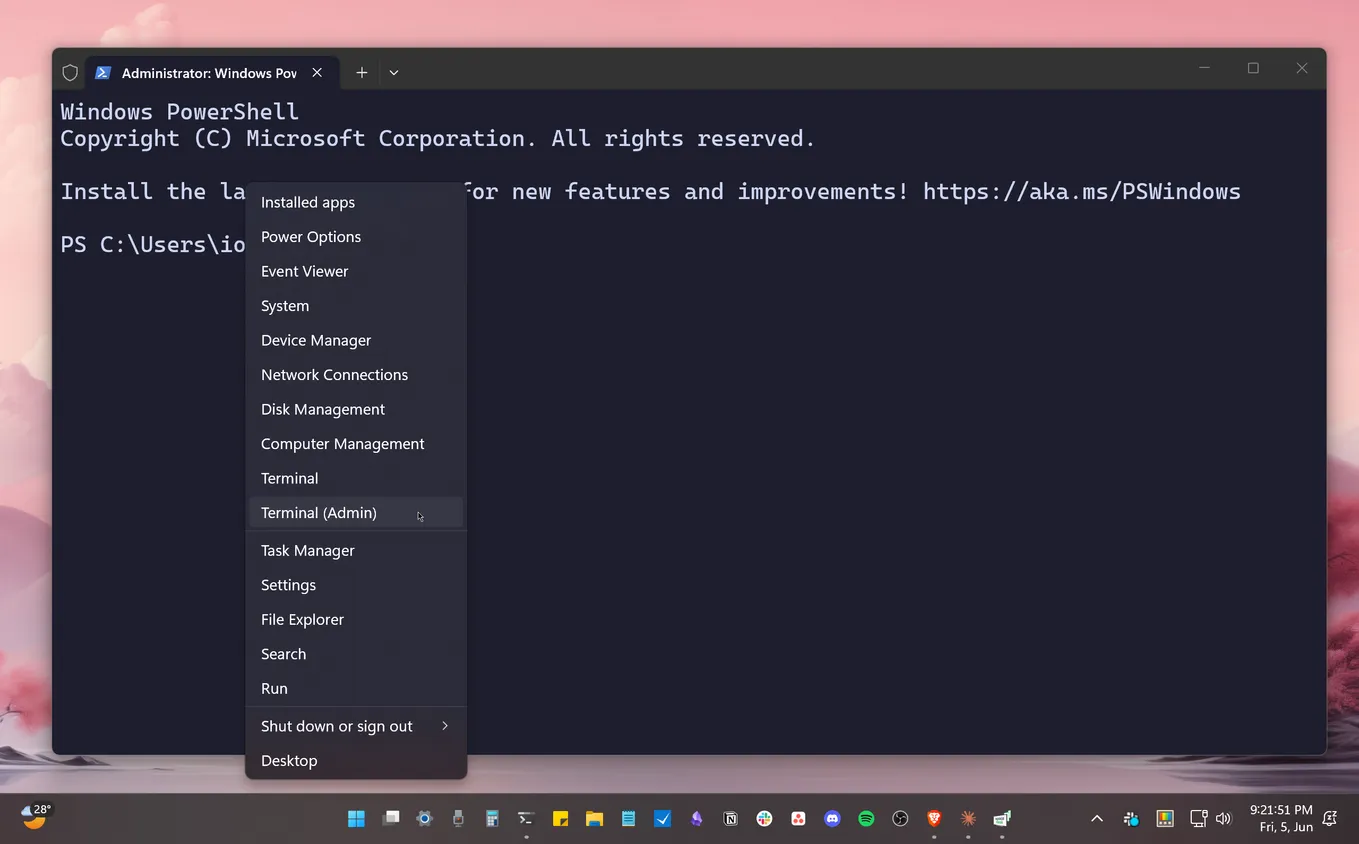Click the colorful PowerToys tray icon
The width and height of the screenshot is (1359, 844).
pos(1164,819)
